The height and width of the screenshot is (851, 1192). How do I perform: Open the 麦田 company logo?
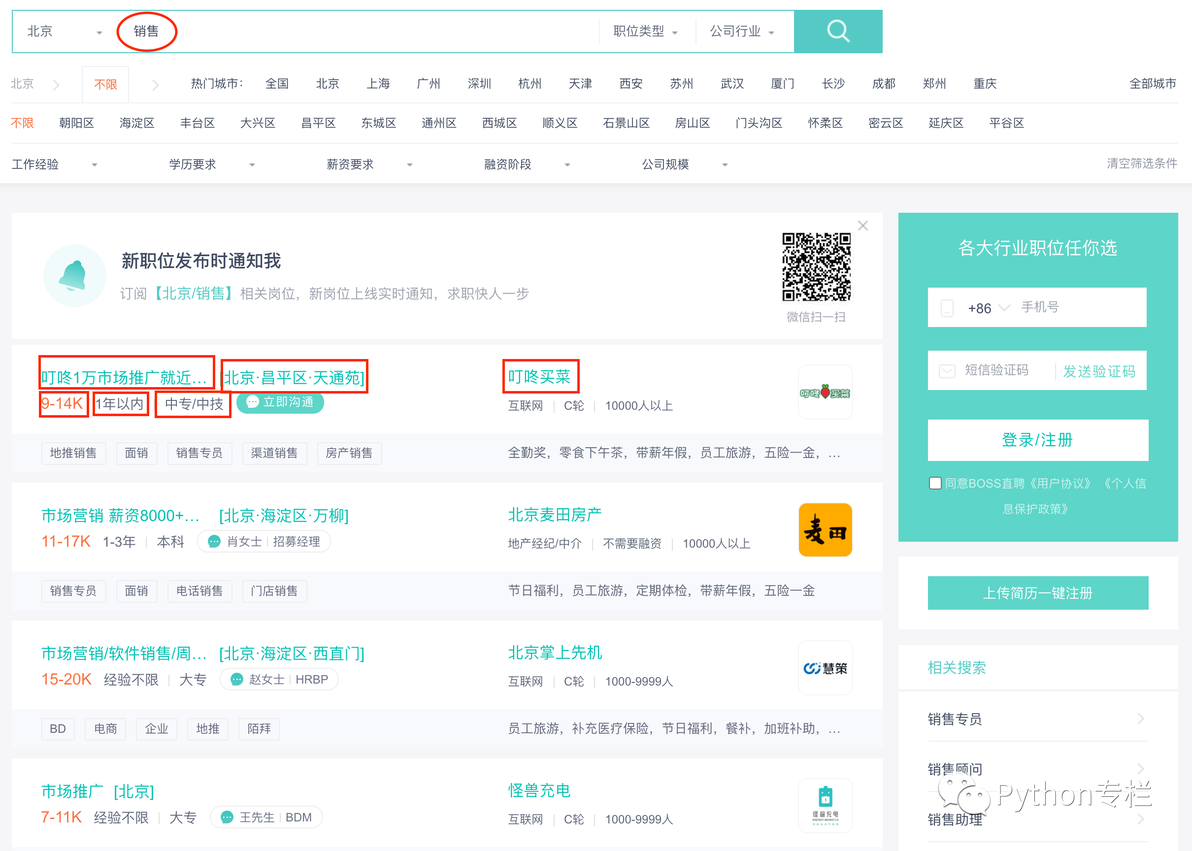click(x=825, y=530)
